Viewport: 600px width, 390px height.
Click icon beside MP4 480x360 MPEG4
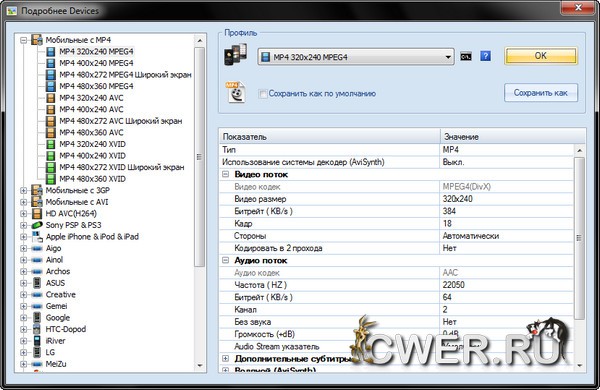pos(51,86)
